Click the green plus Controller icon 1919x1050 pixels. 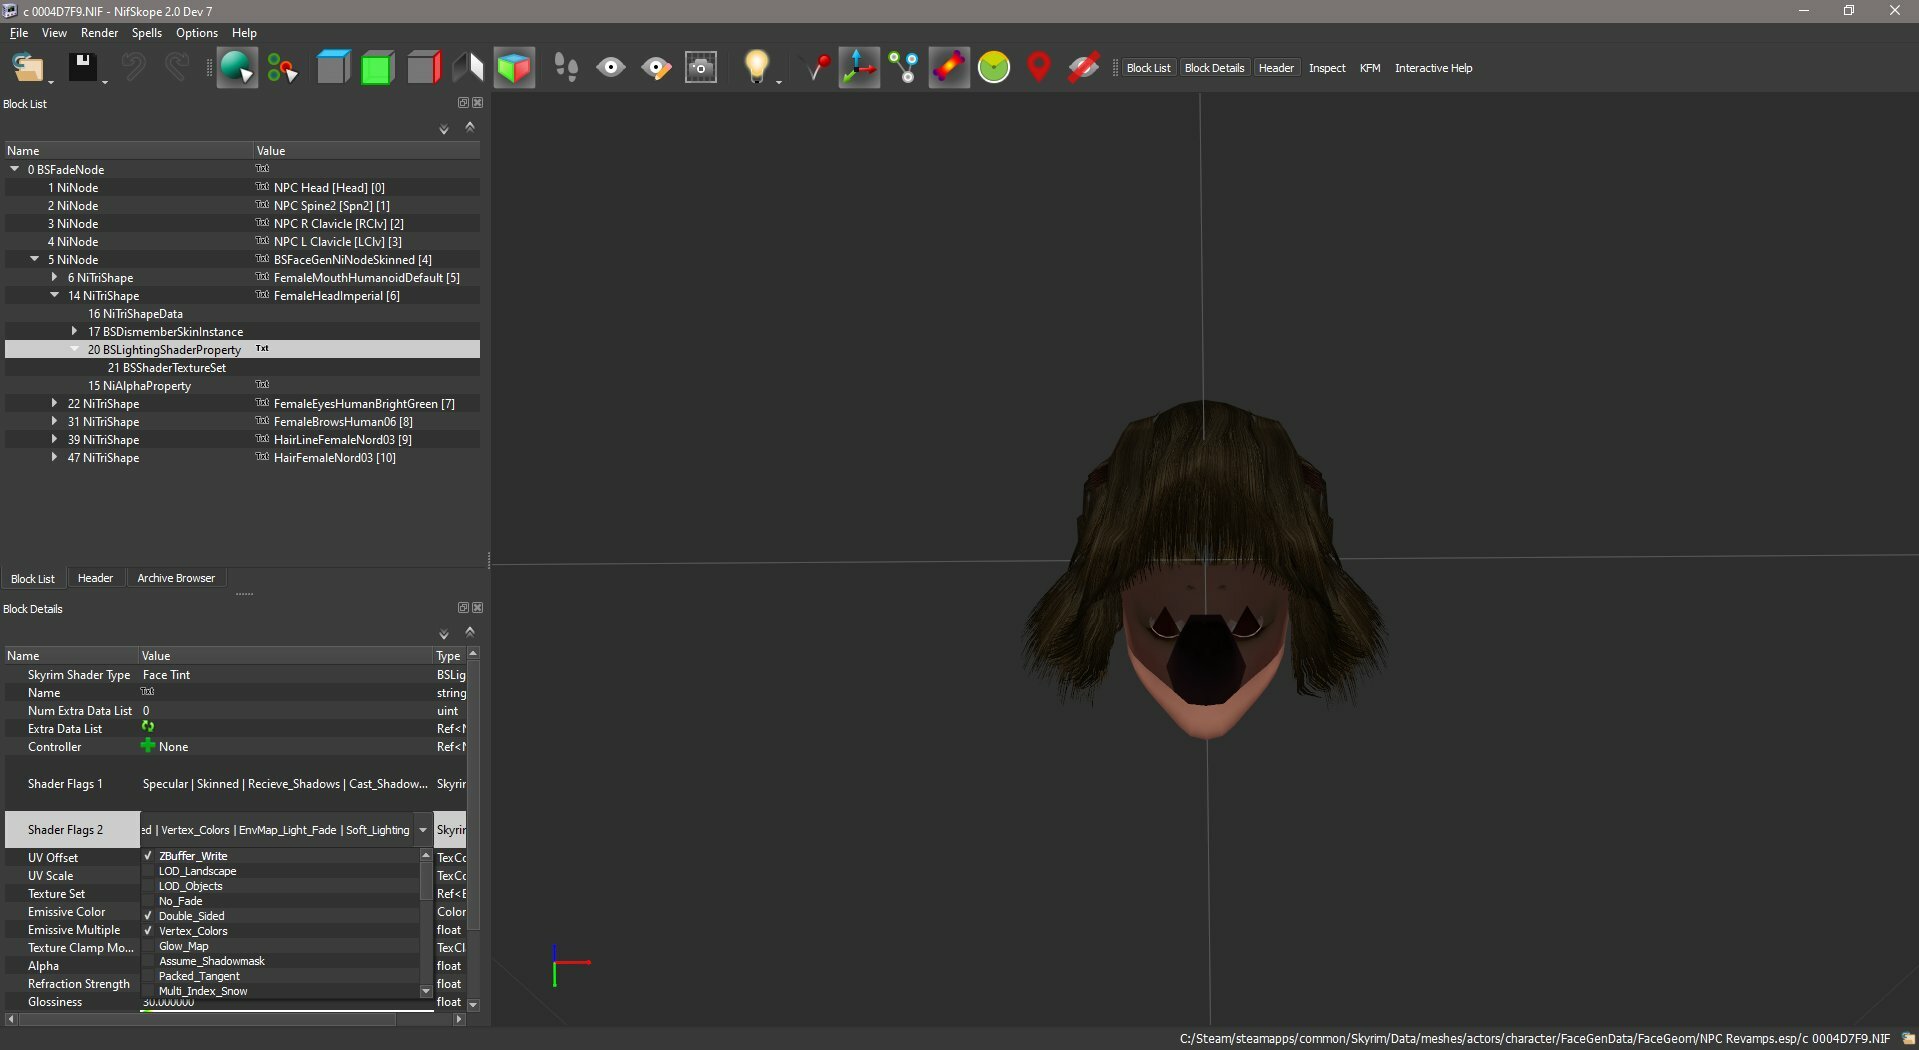point(148,746)
